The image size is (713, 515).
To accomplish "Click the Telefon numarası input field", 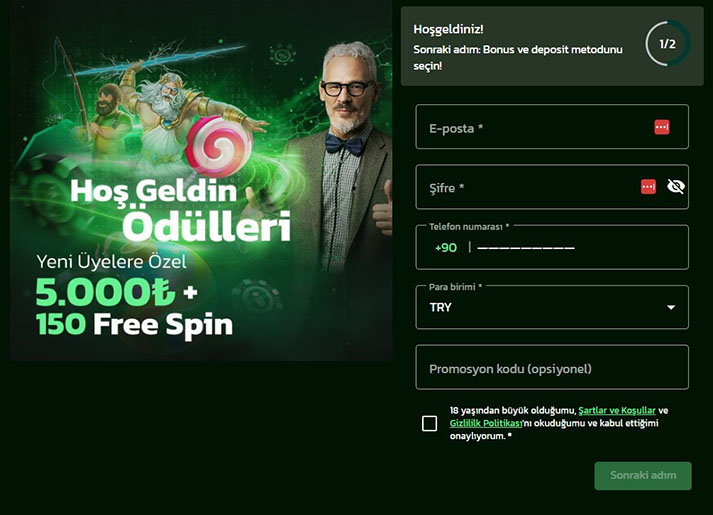I will (552, 247).
